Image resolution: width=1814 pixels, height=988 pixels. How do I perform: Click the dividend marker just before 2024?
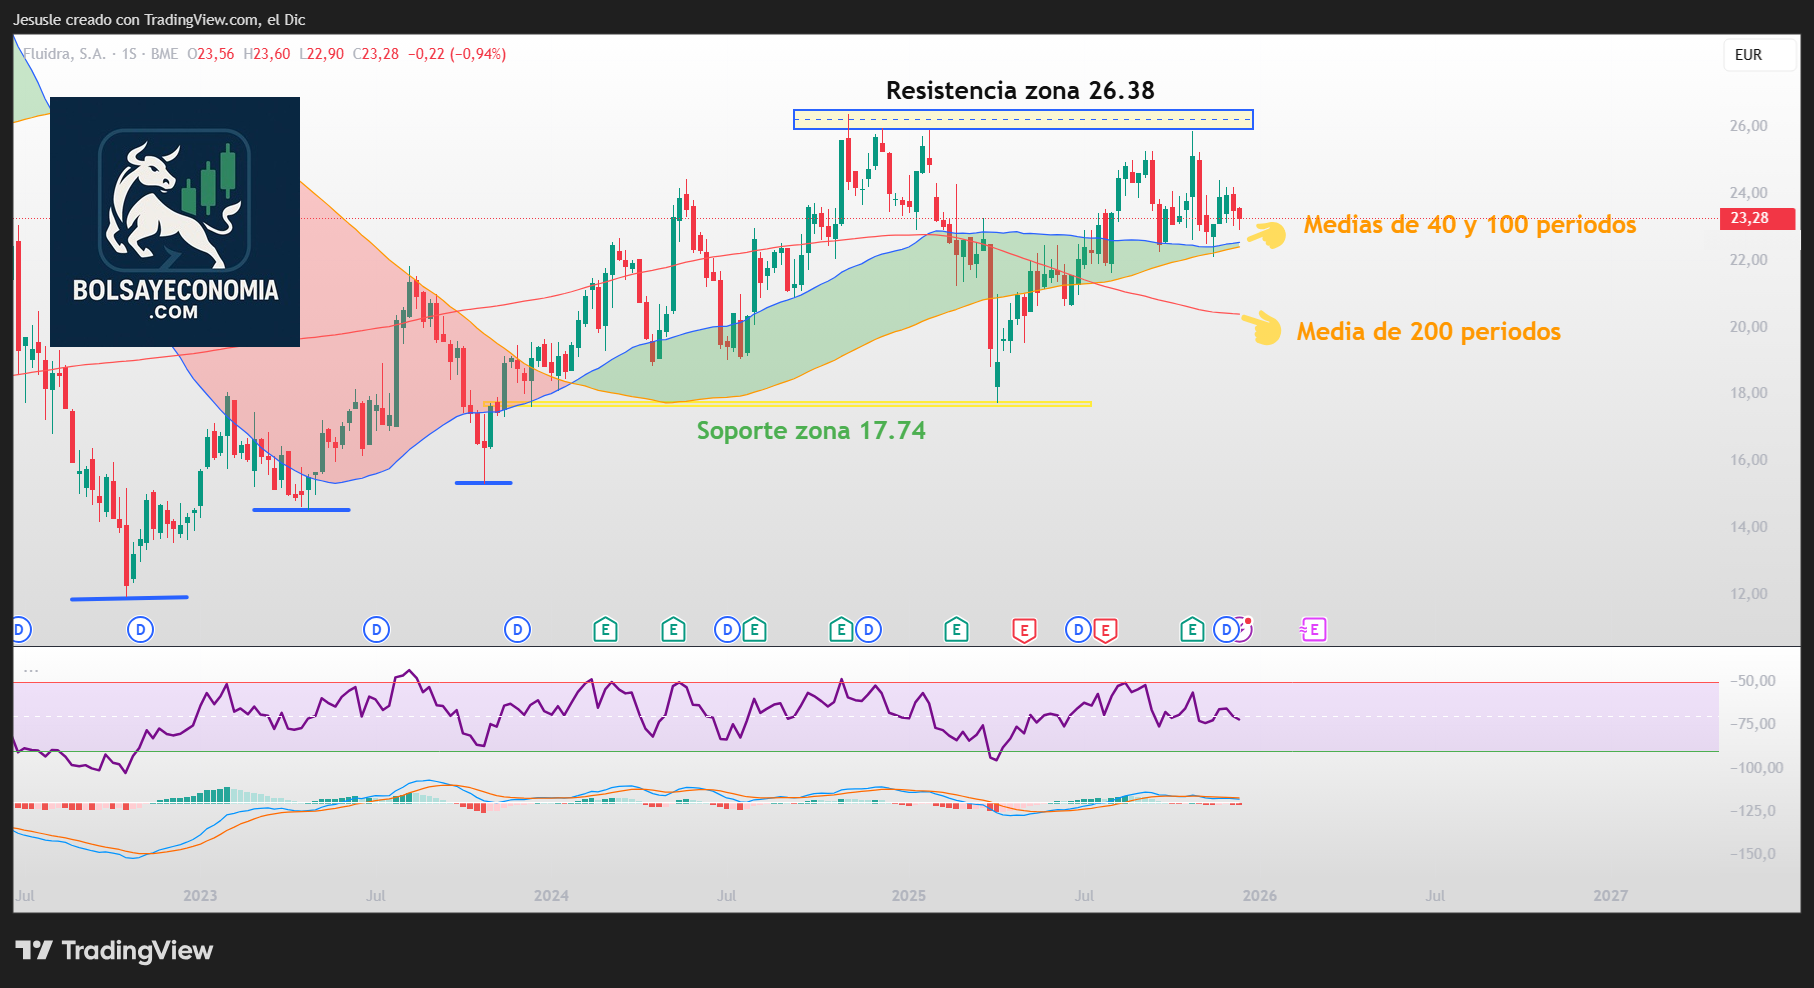click(x=517, y=630)
